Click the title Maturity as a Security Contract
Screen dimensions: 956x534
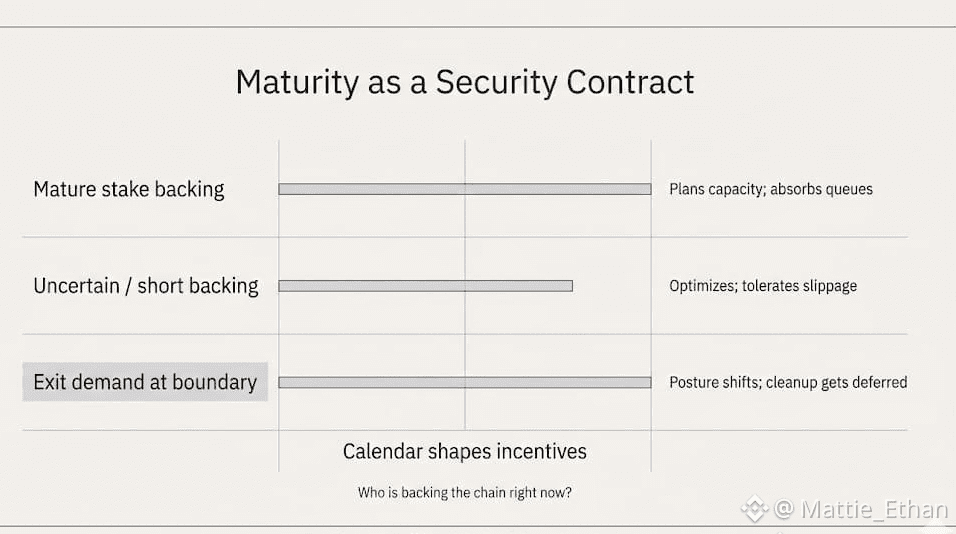(x=465, y=82)
